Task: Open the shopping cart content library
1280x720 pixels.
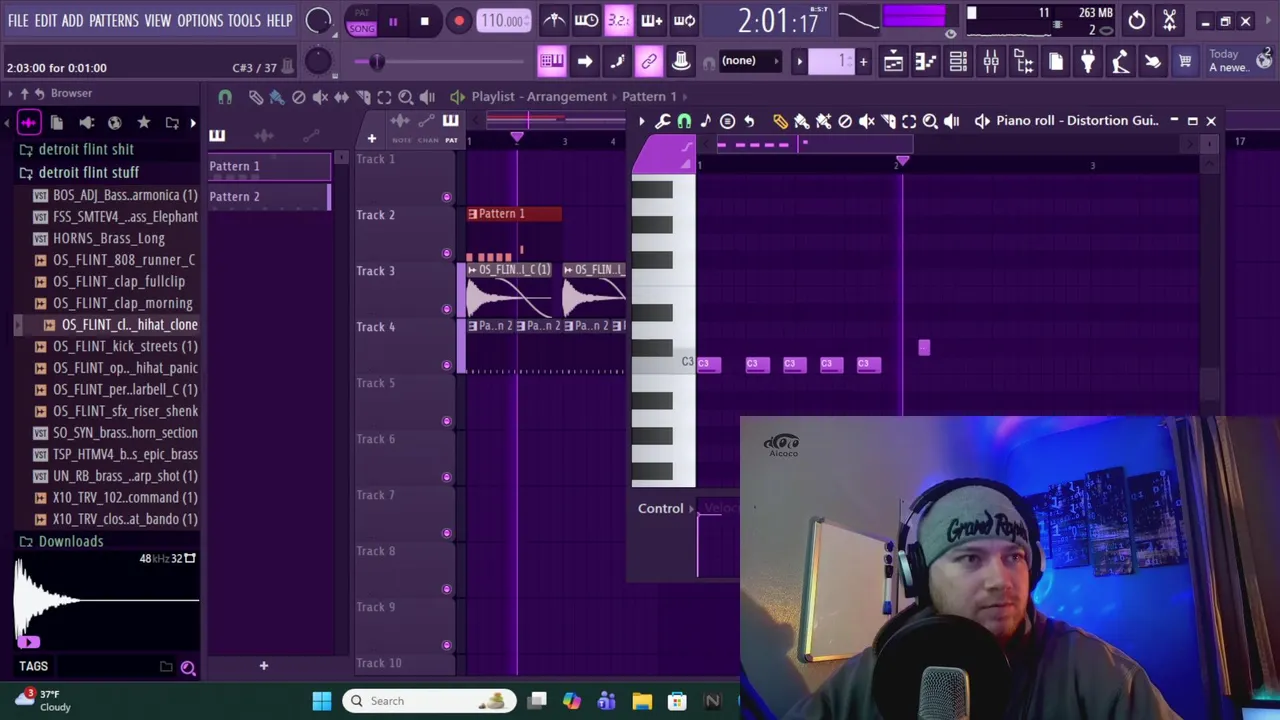Action: point(1185,62)
